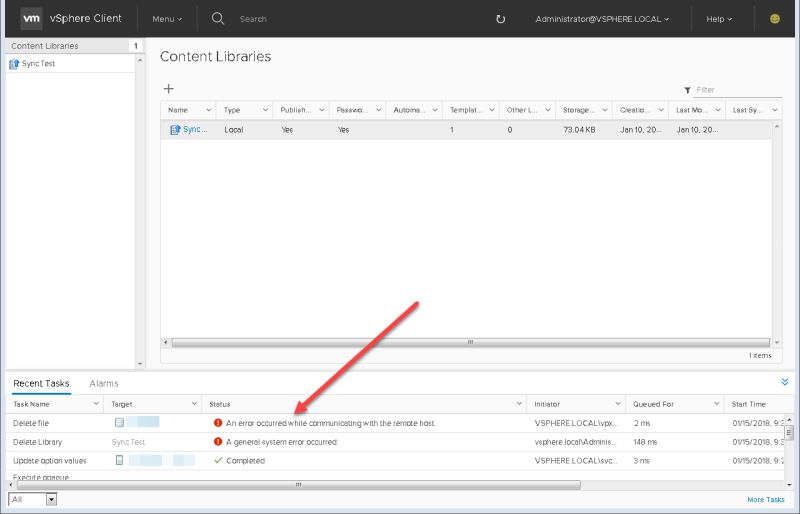Click the Content Libraries navigator header
This screenshot has height=514, width=800.
pos(45,46)
